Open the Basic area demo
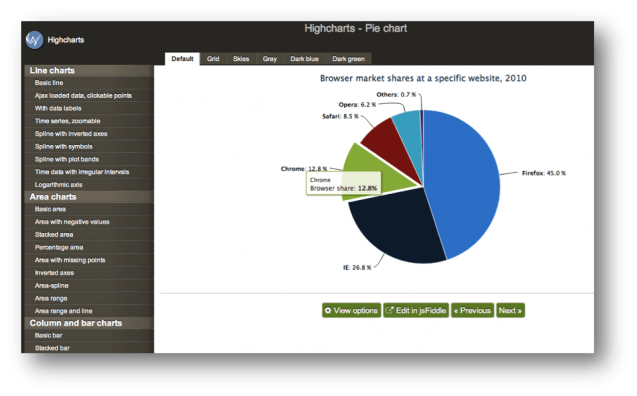The image size is (637, 396). click(89, 209)
